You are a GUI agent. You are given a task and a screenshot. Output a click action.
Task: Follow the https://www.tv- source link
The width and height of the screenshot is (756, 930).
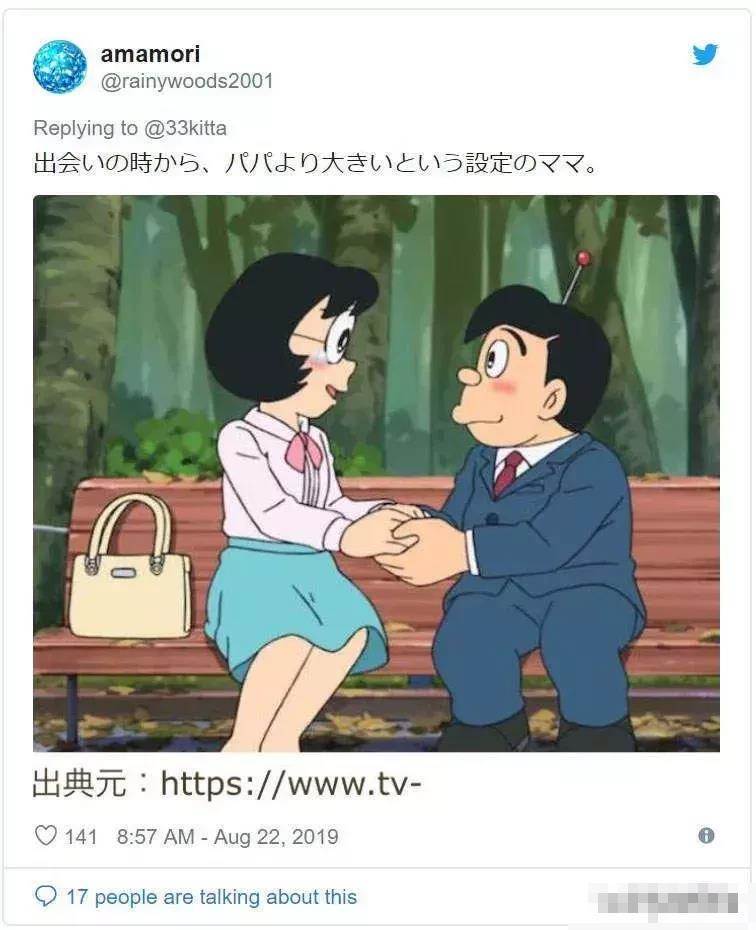pyautogui.click(x=291, y=784)
